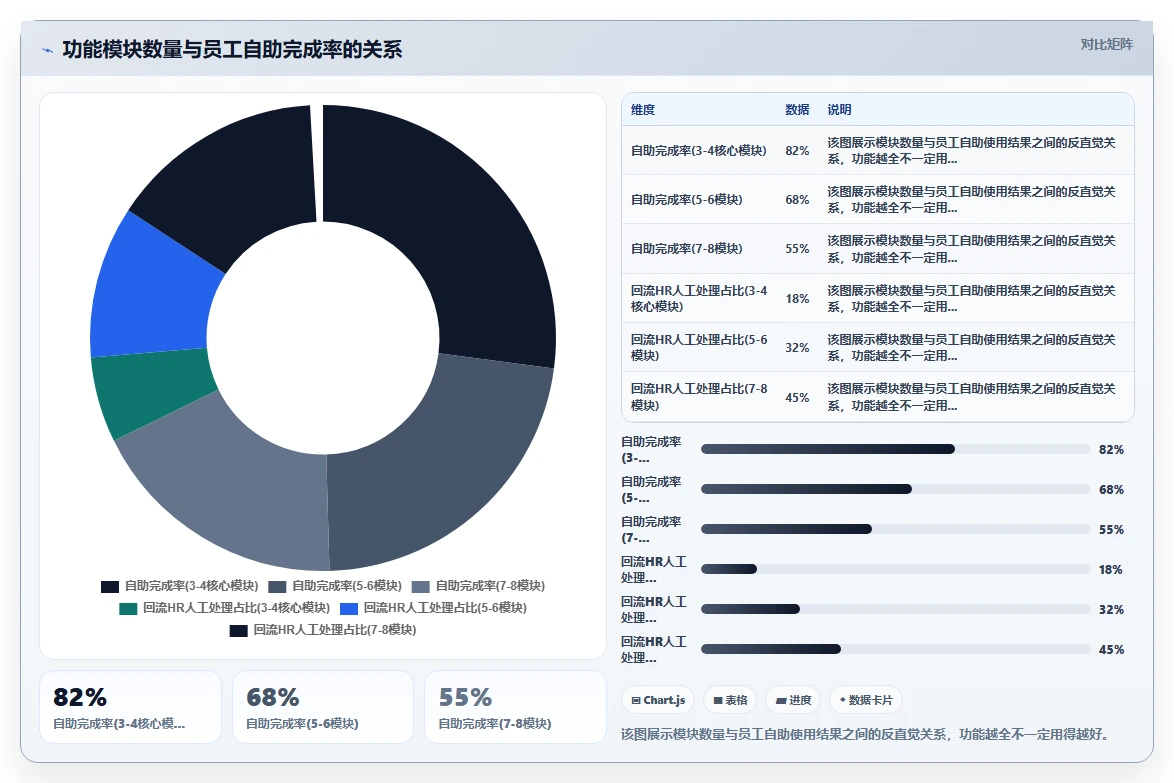Open the 55% data card
The height and width of the screenshot is (783, 1174).
[515, 707]
